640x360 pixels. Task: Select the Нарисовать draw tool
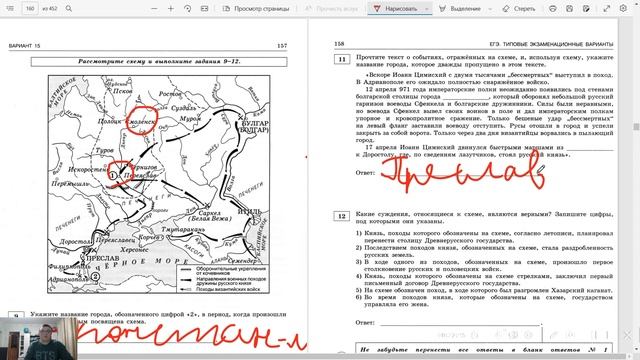[x=395, y=9]
